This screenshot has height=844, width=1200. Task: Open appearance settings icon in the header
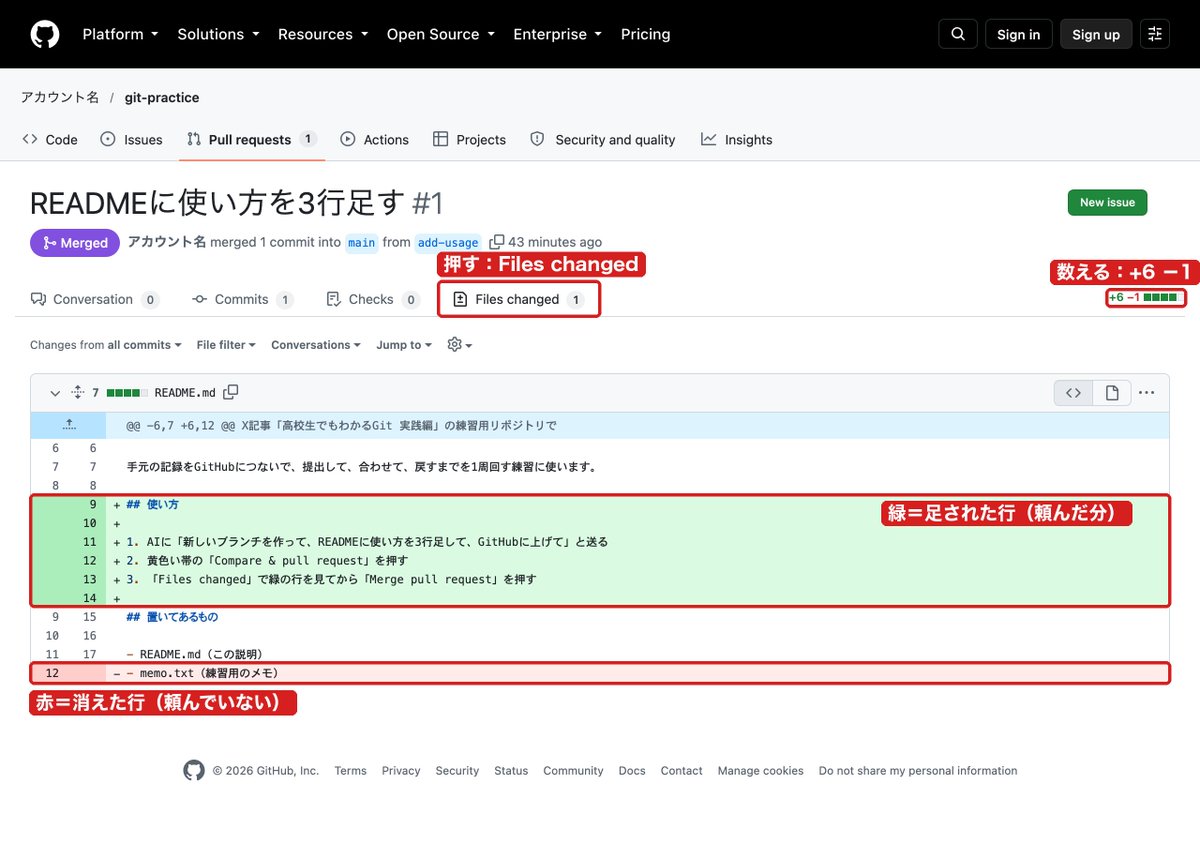(x=1155, y=34)
